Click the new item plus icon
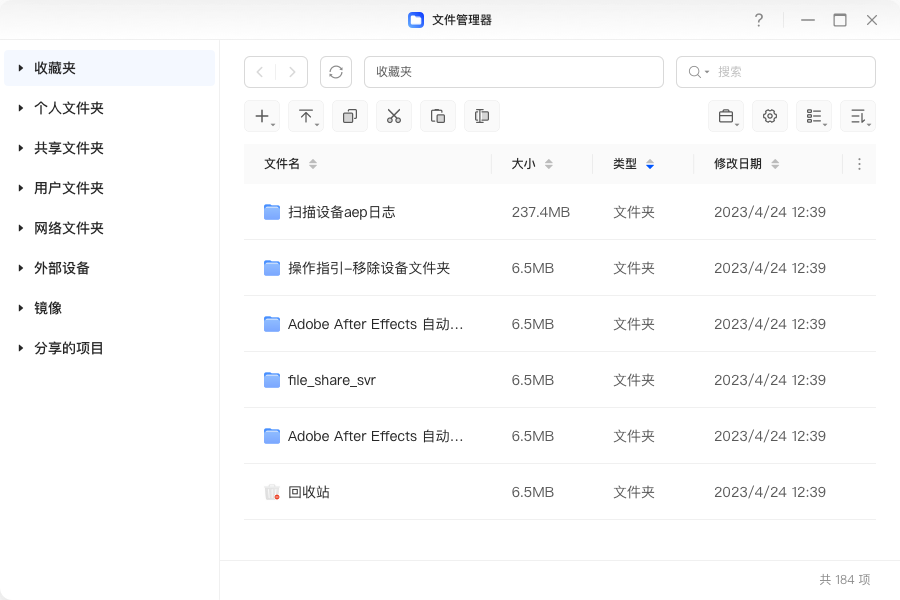900x600 pixels. pyautogui.click(x=262, y=116)
